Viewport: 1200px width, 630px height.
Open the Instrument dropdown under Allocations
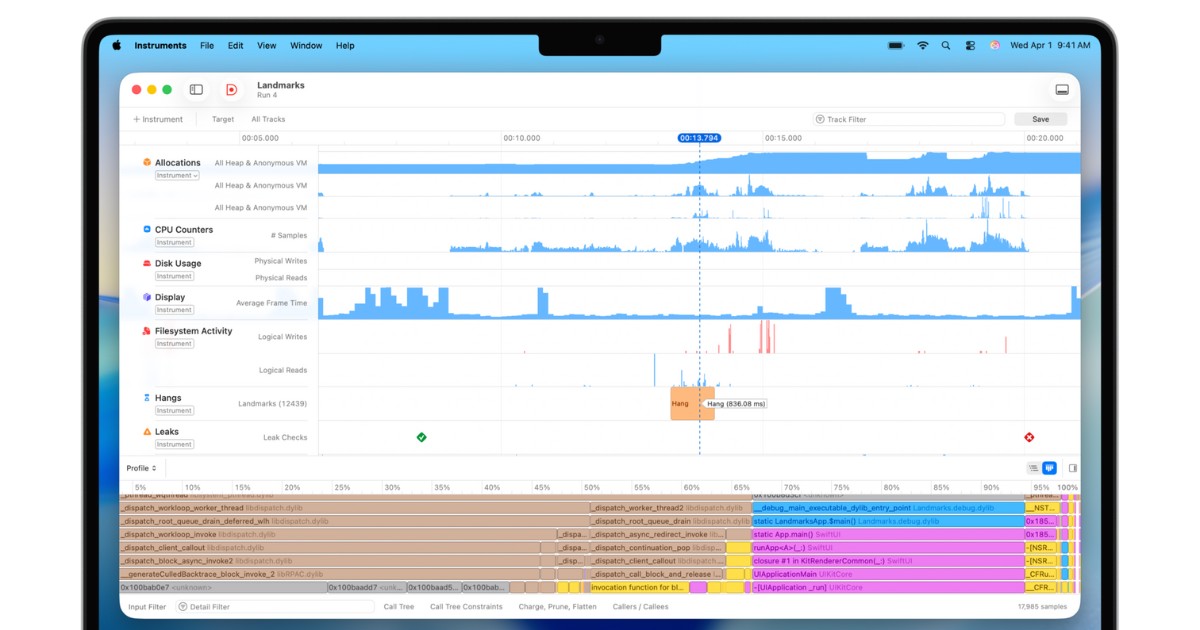(176, 176)
